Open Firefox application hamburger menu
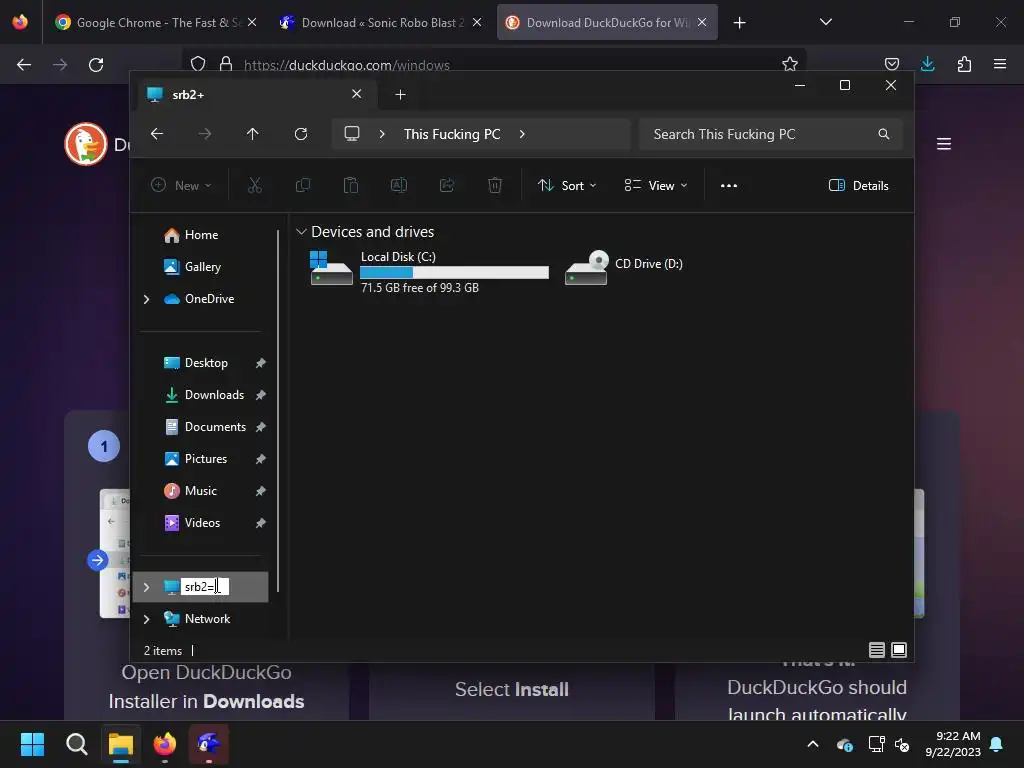 coord(1000,64)
